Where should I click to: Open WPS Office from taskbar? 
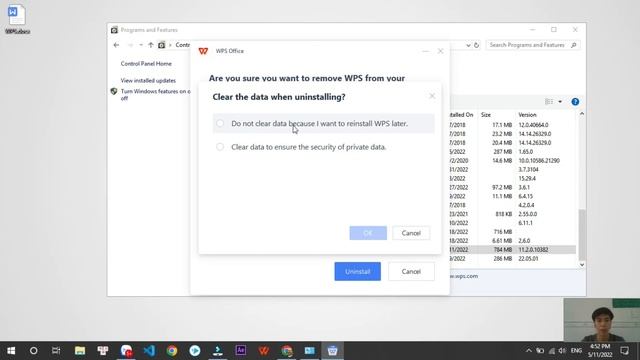coord(264,351)
